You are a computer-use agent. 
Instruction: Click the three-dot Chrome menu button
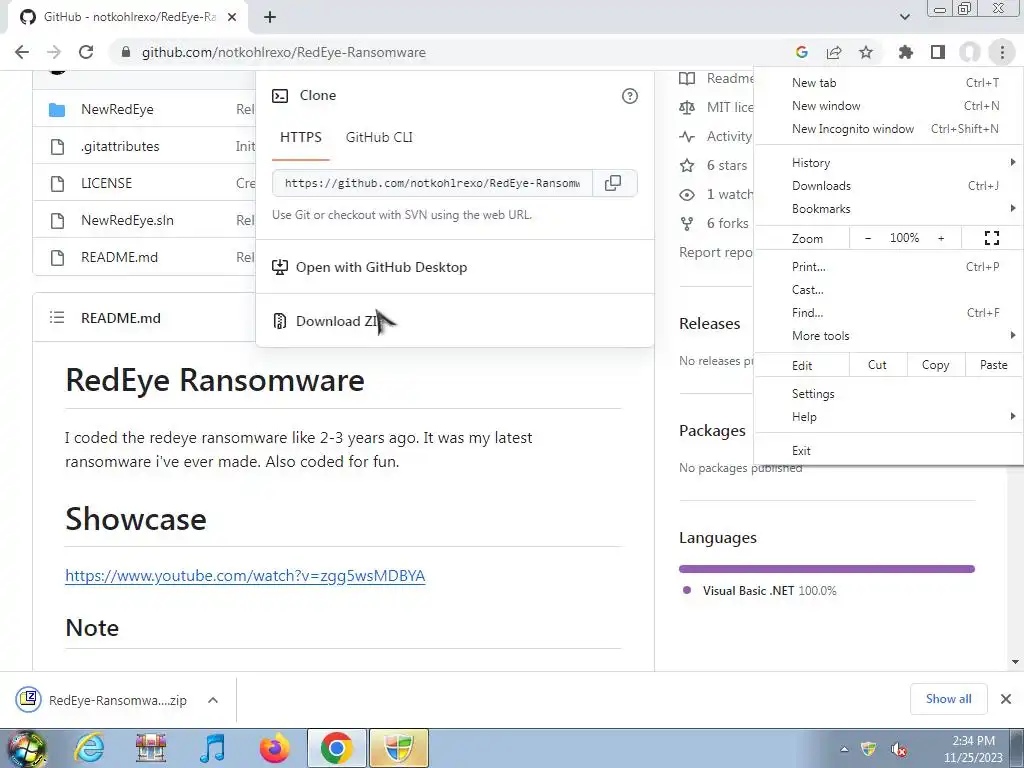click(x=1002, y=52)
